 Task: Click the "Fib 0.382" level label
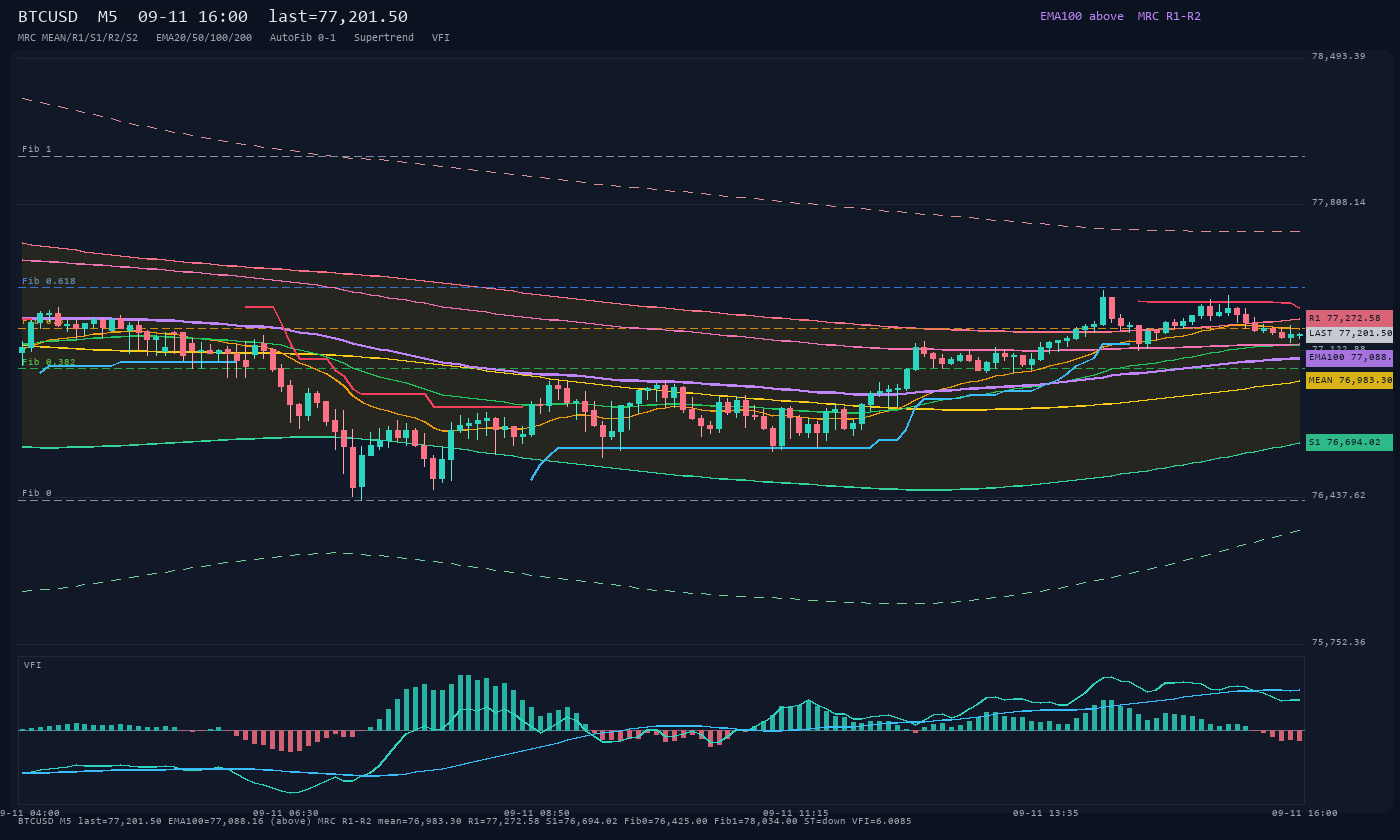pyautogui.click(x=49, y=362)
